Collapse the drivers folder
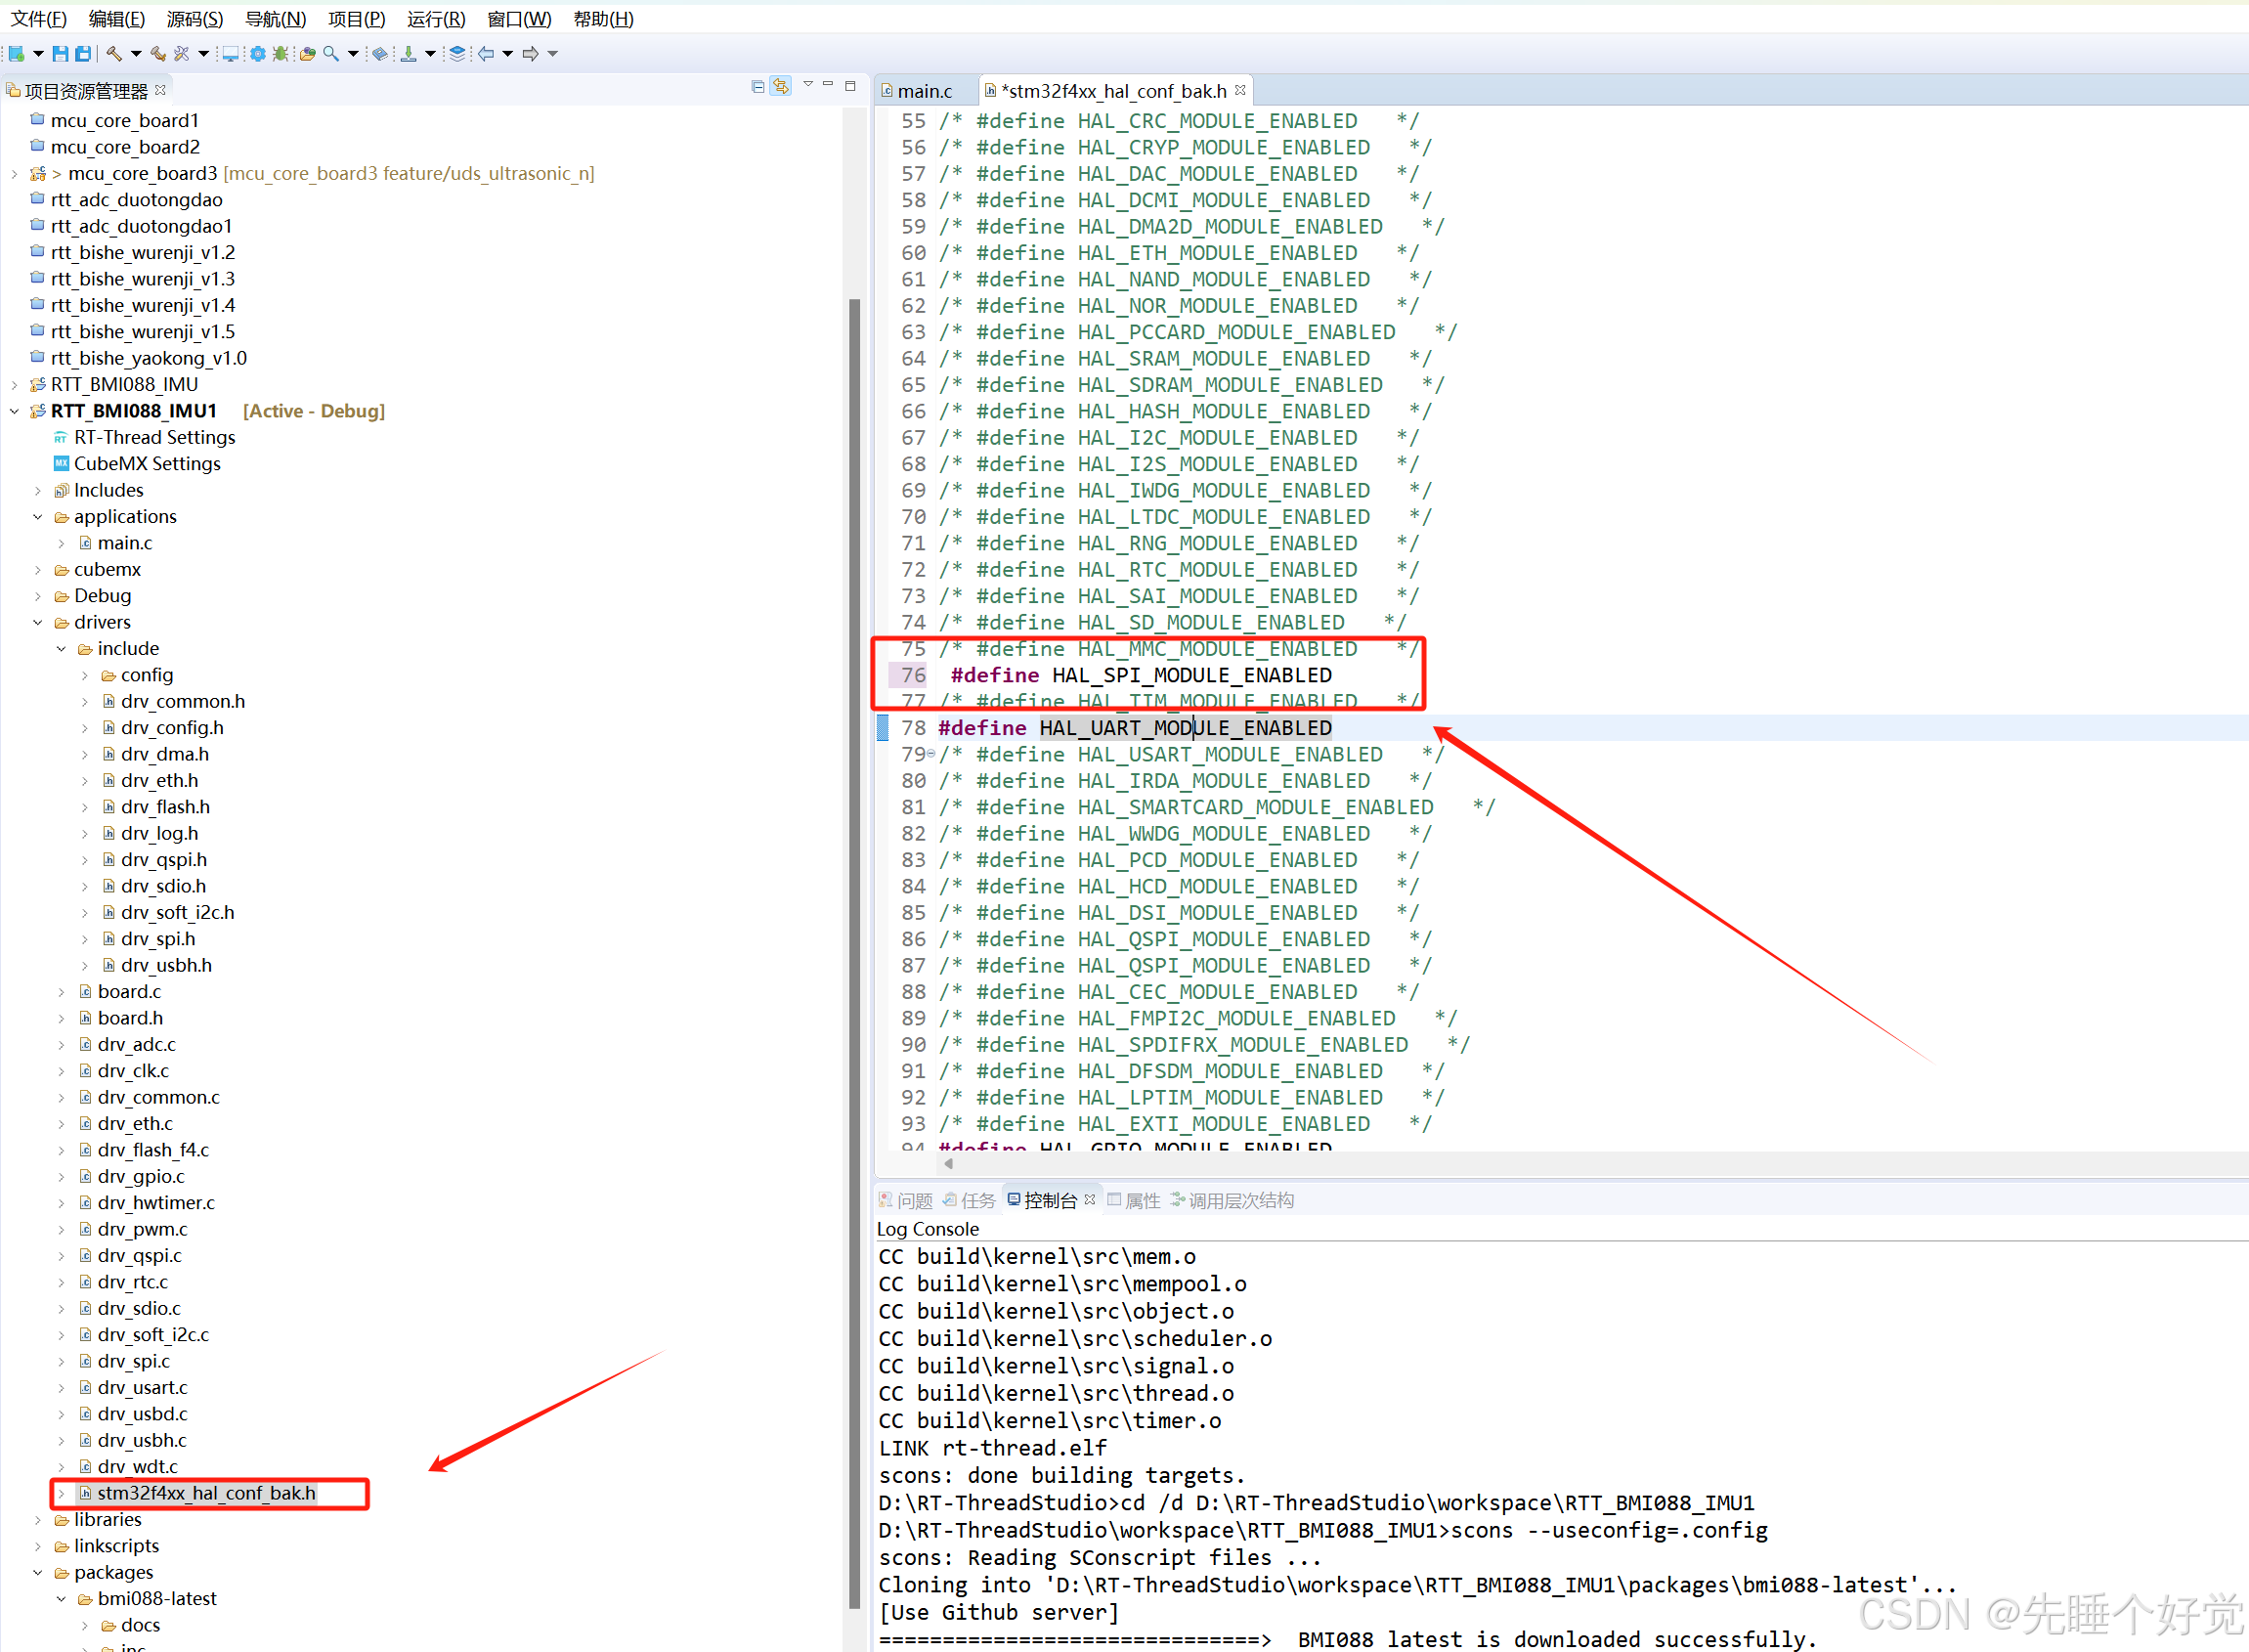 pos(38,623)
